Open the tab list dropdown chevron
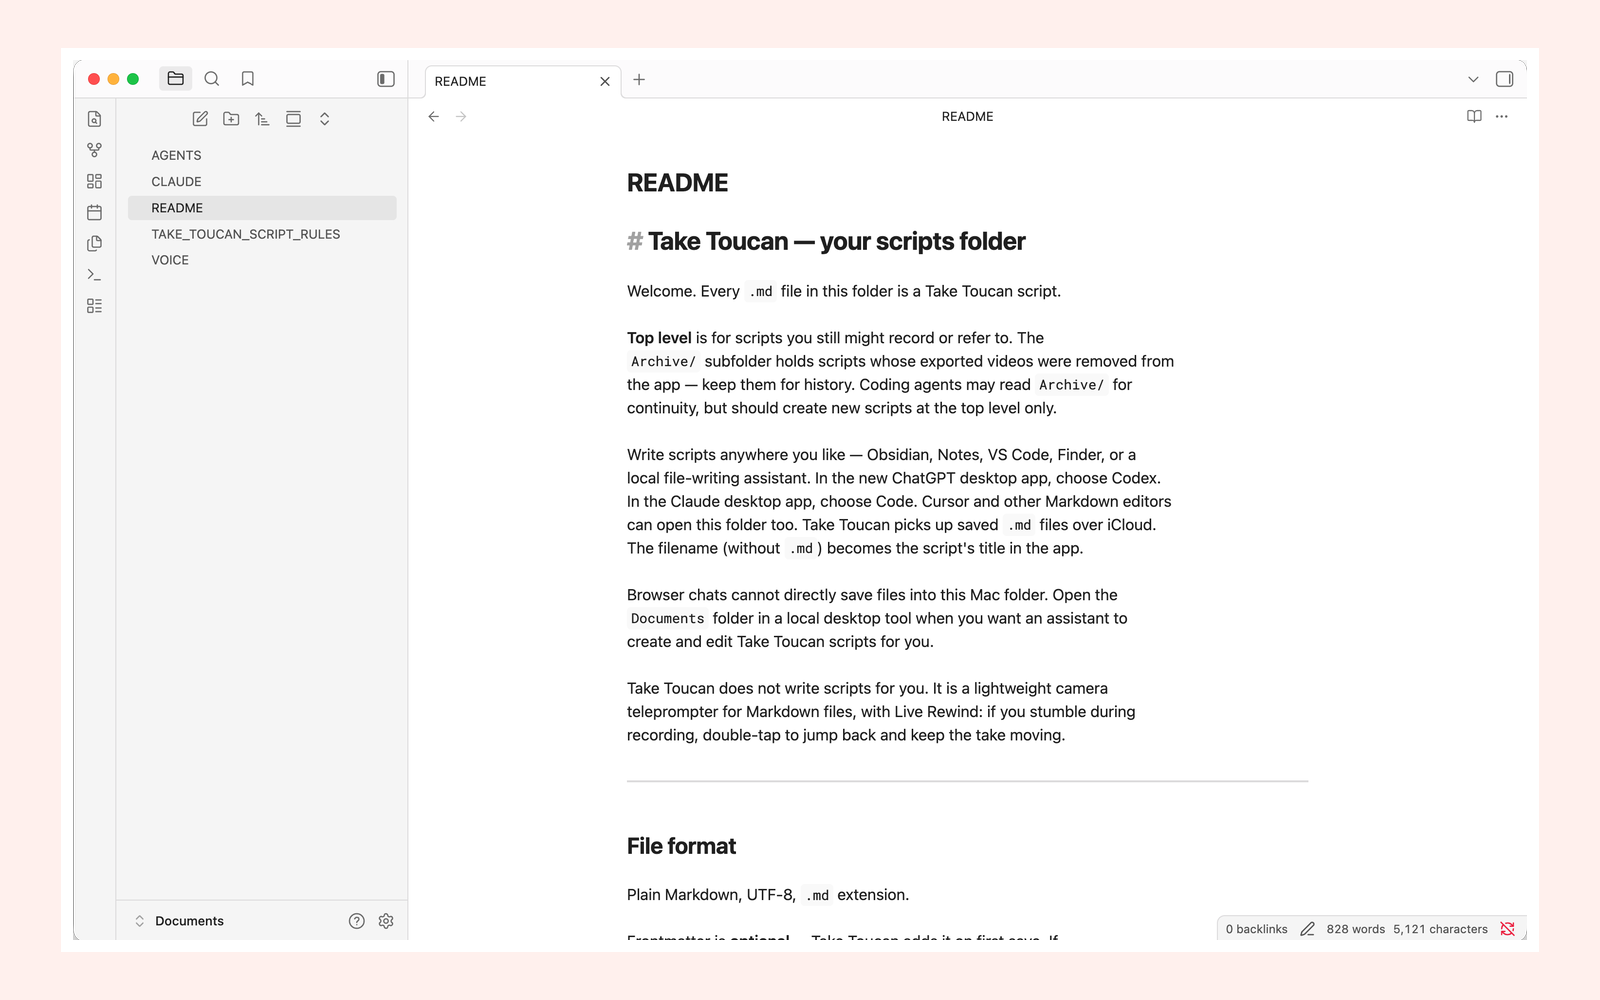 [1473, 79]
